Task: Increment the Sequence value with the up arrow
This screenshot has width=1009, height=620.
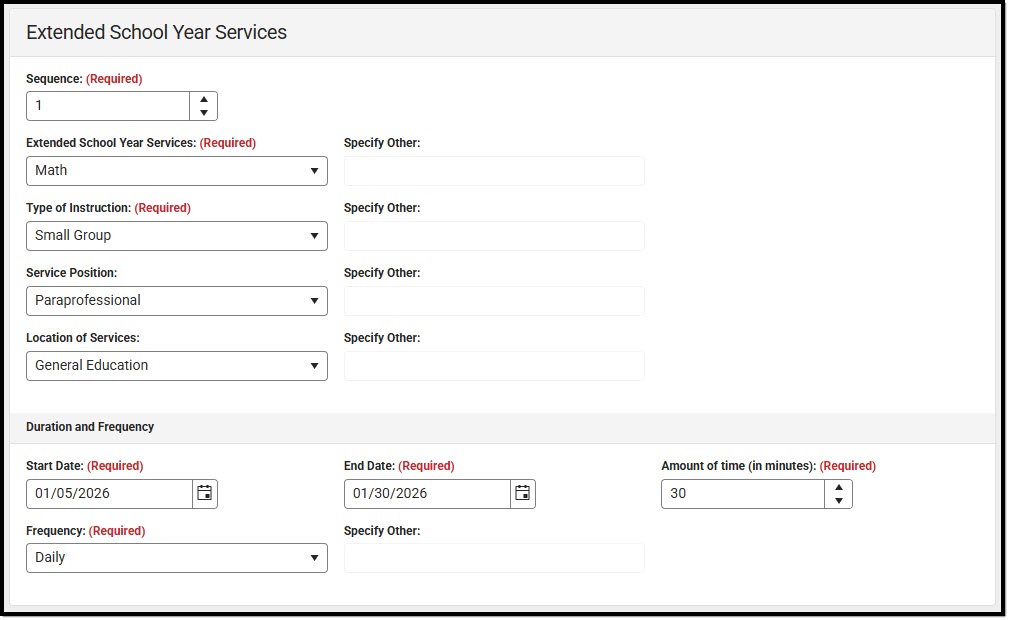Action: click(x=203, y=99)
